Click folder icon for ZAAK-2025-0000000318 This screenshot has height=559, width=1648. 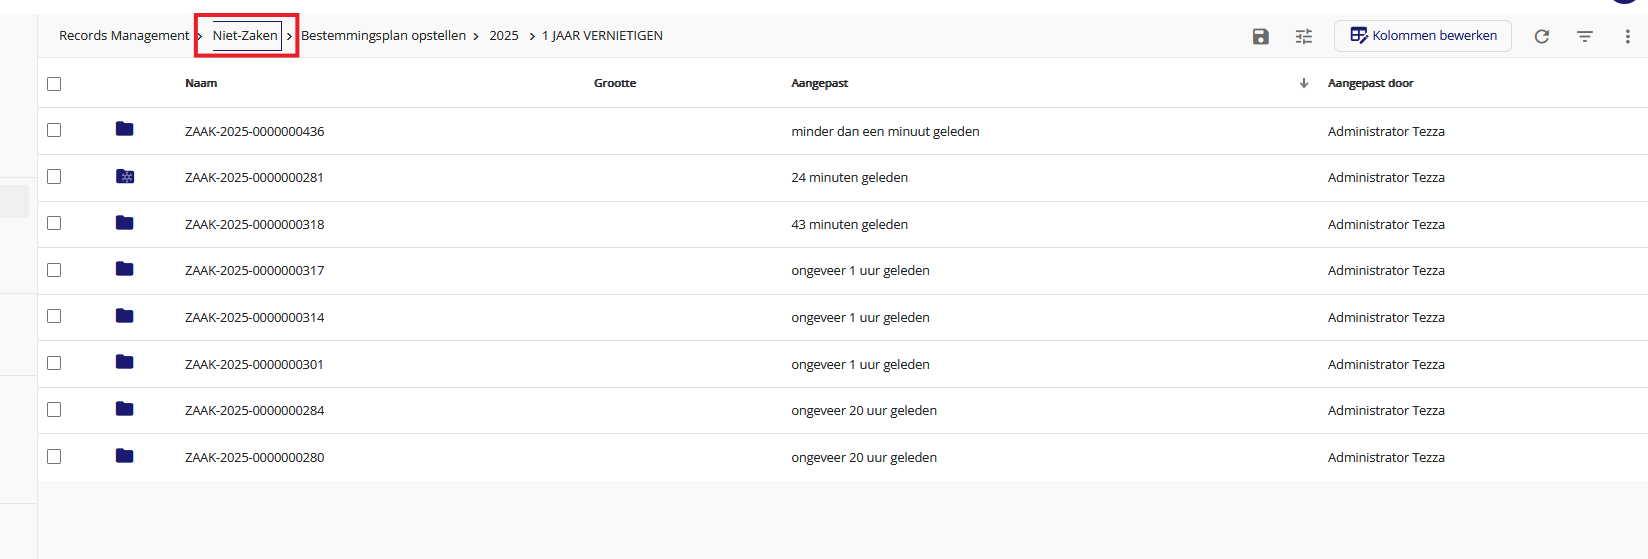tap(124, 223)
